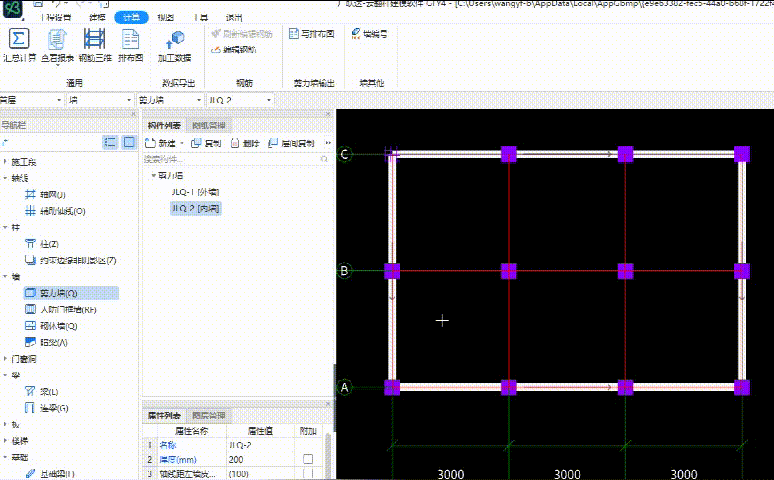Click the 厚度(mm) value 200 cell

coord(260,459)
